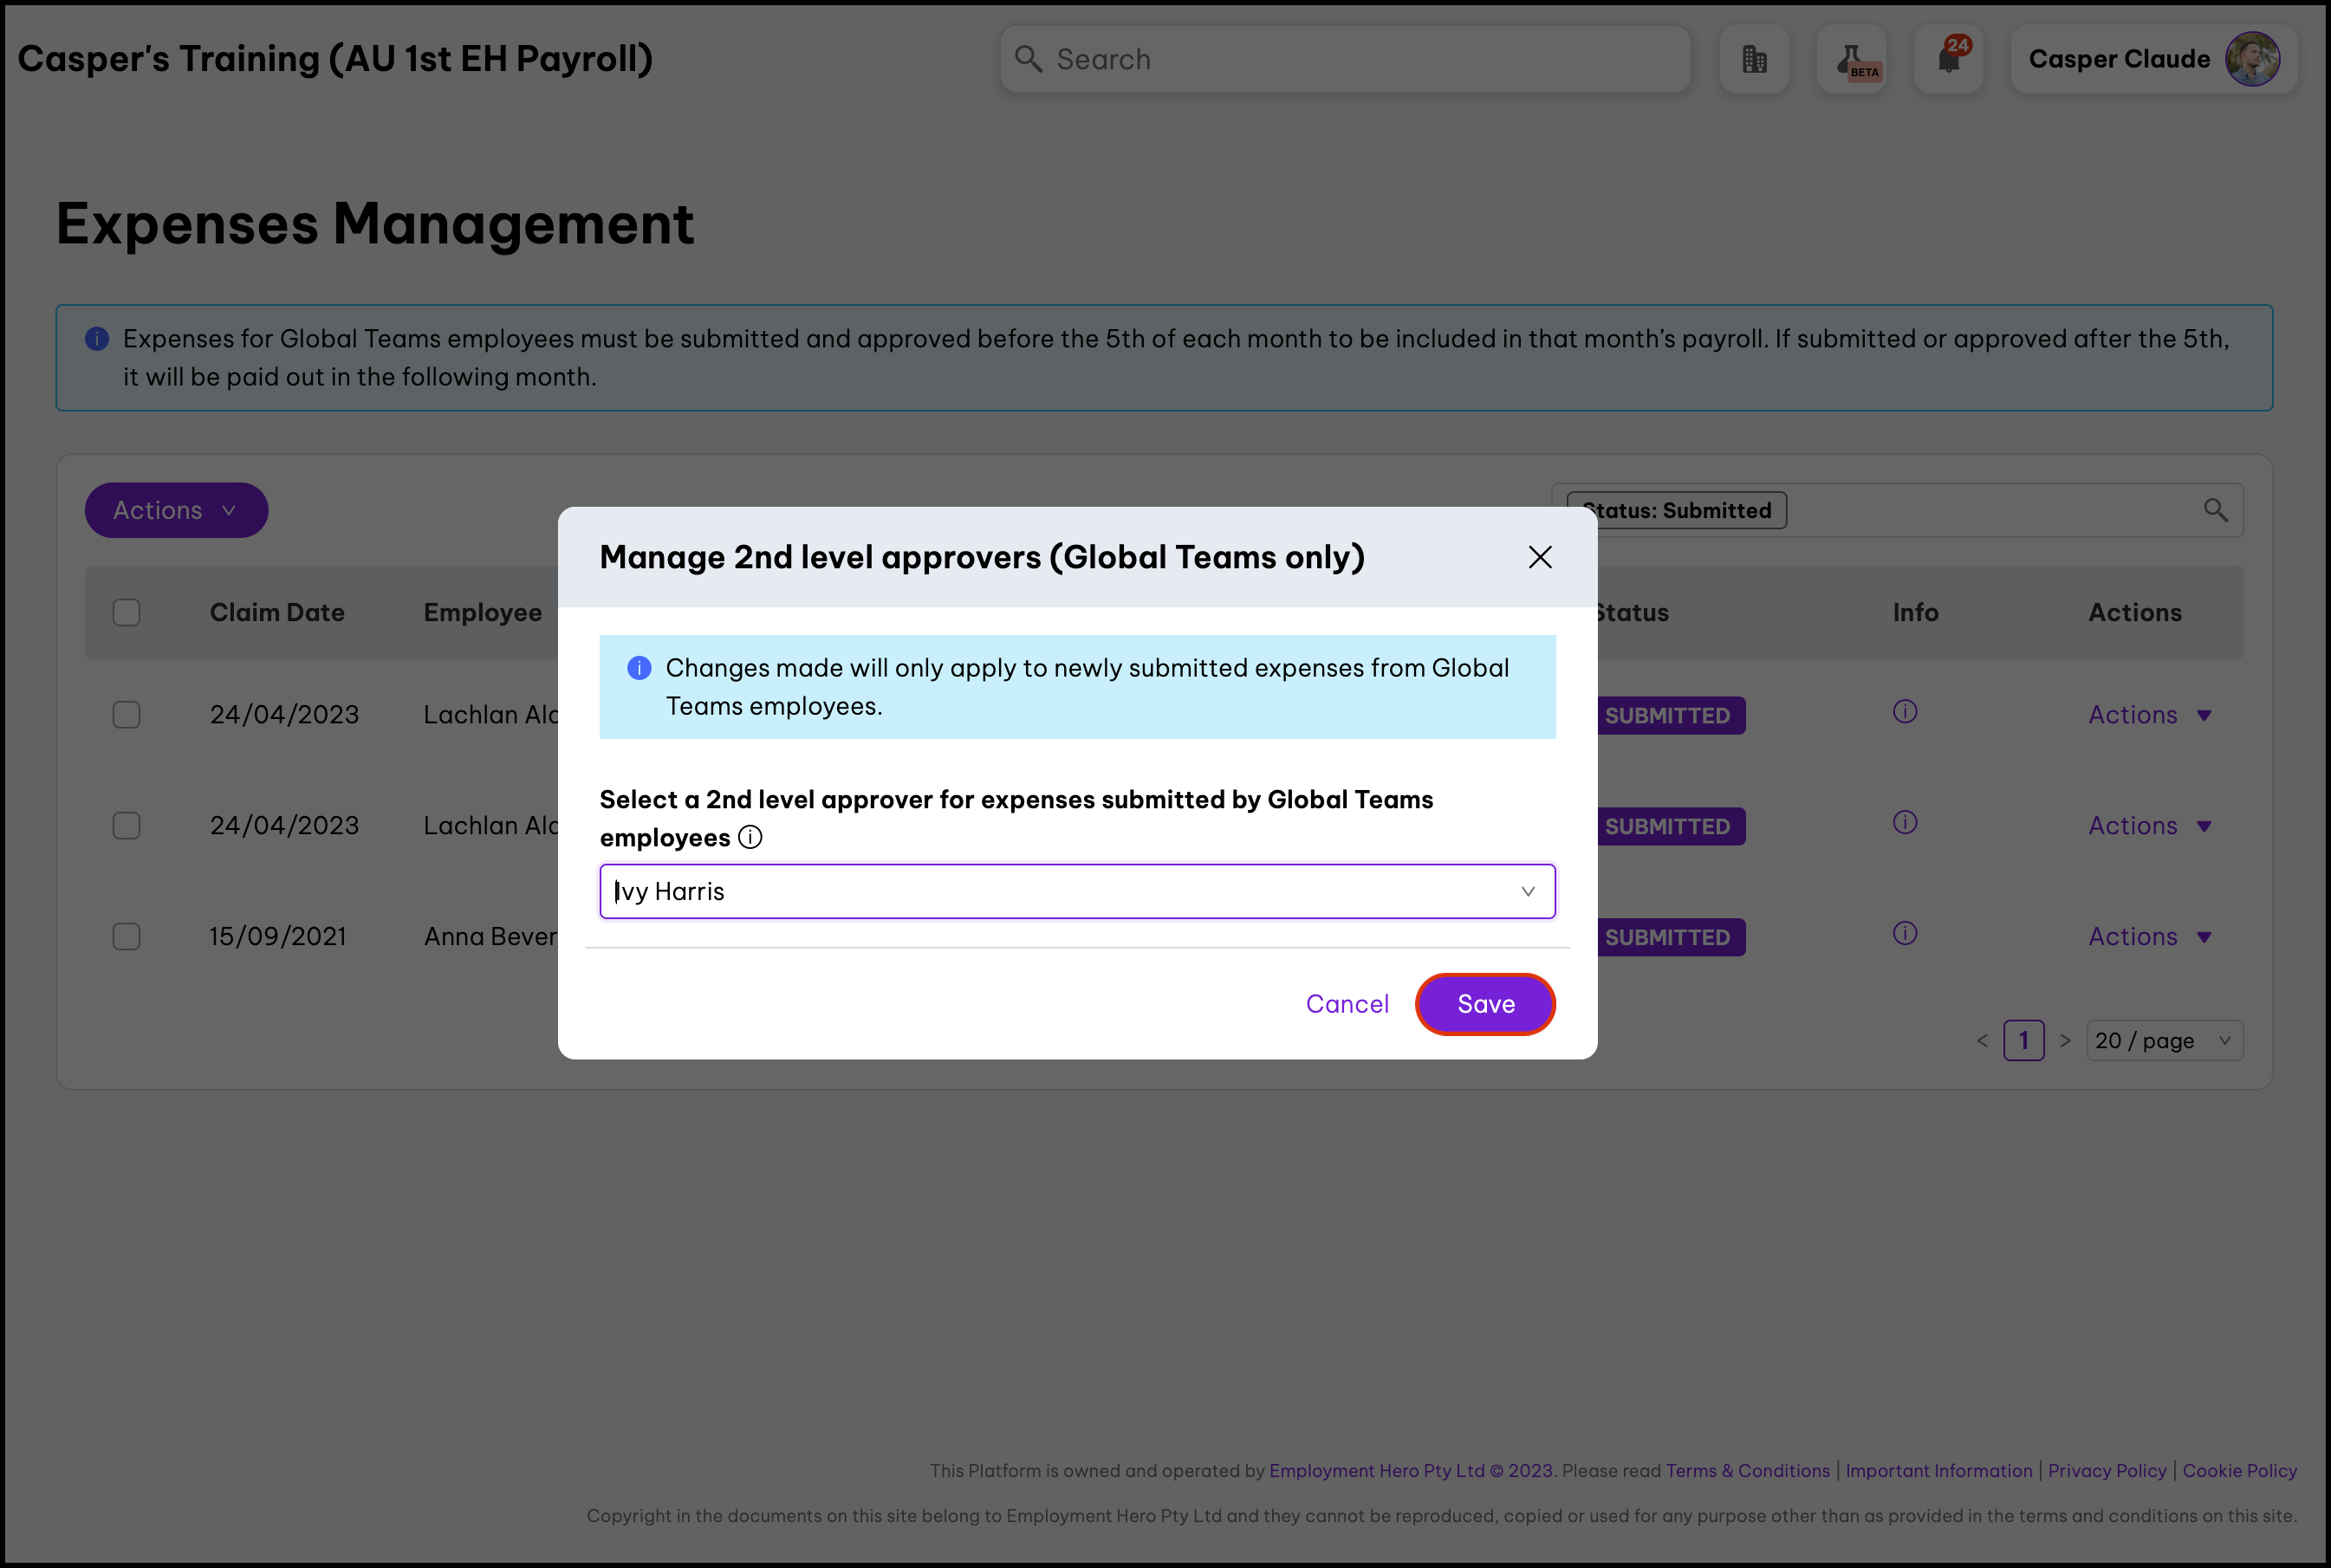Click info icon for 15/09/2021 claim

1905,934
